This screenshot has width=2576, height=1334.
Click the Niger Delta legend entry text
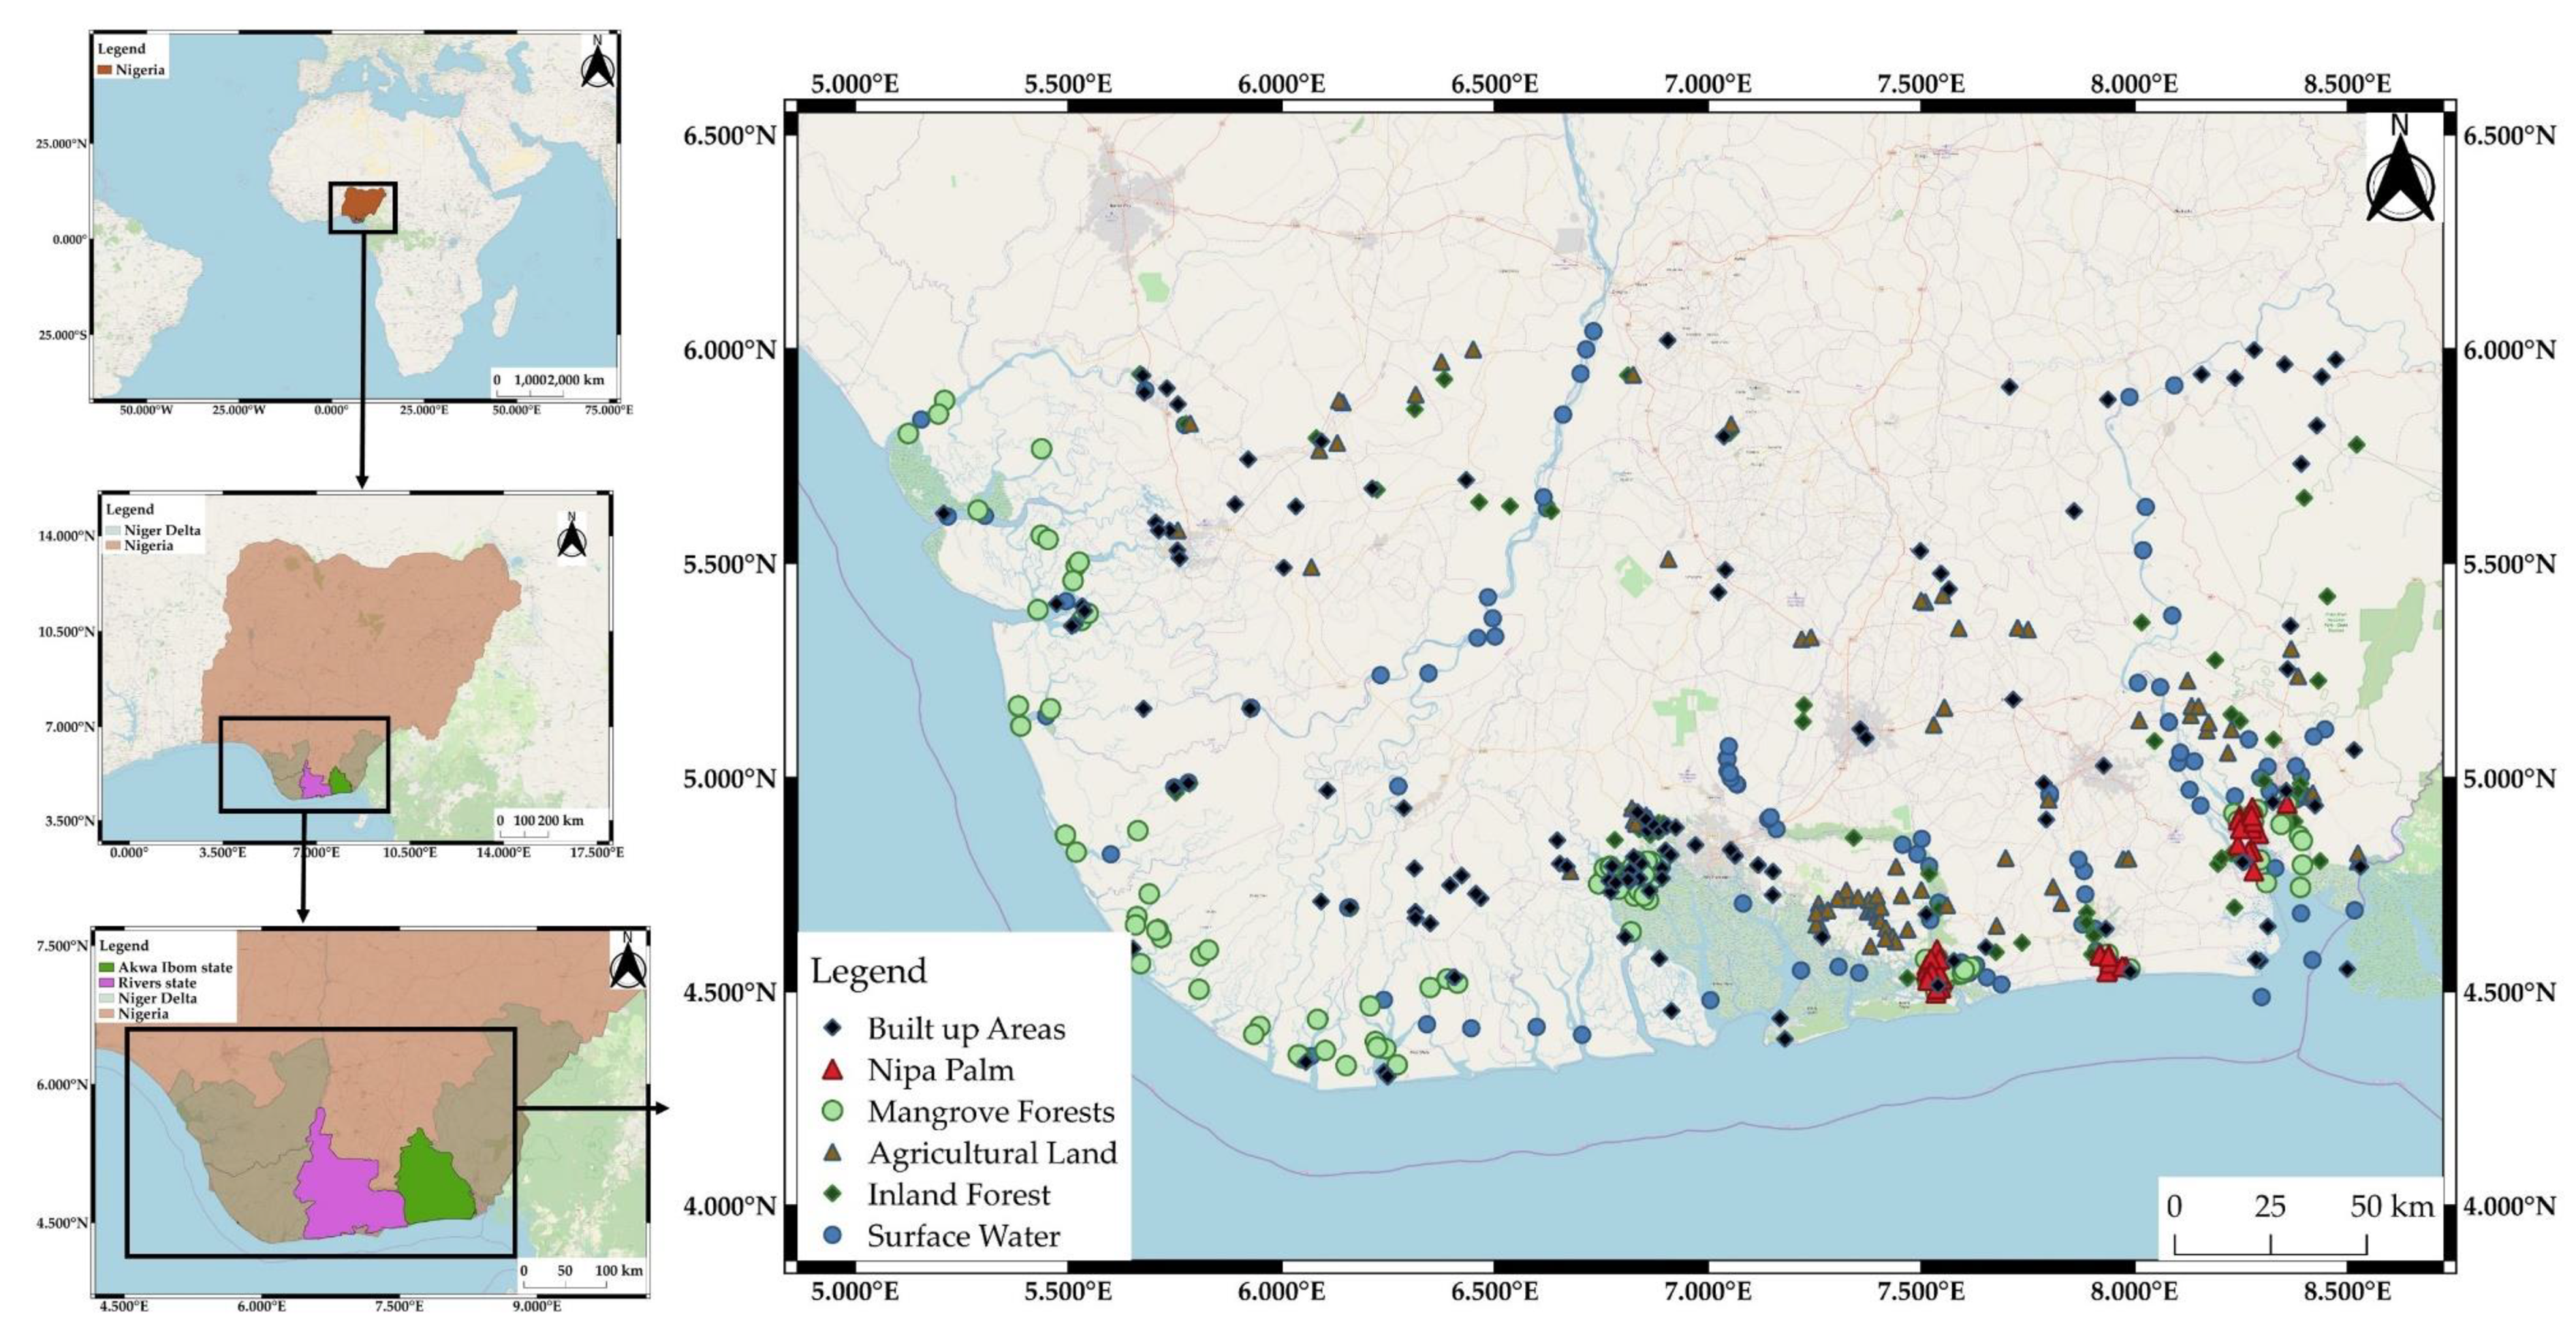click(x=162, y=530)
